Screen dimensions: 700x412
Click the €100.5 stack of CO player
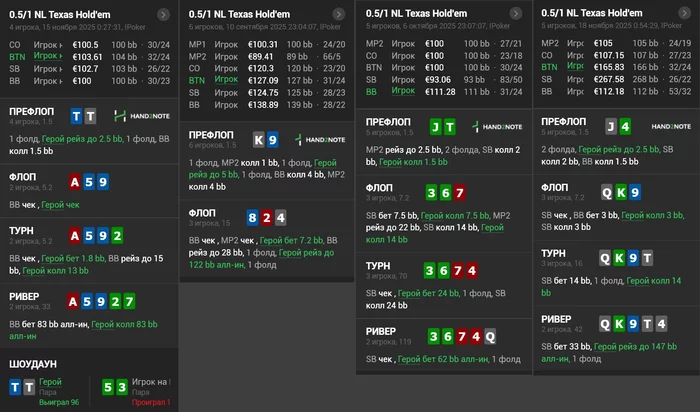pos(85,45)
